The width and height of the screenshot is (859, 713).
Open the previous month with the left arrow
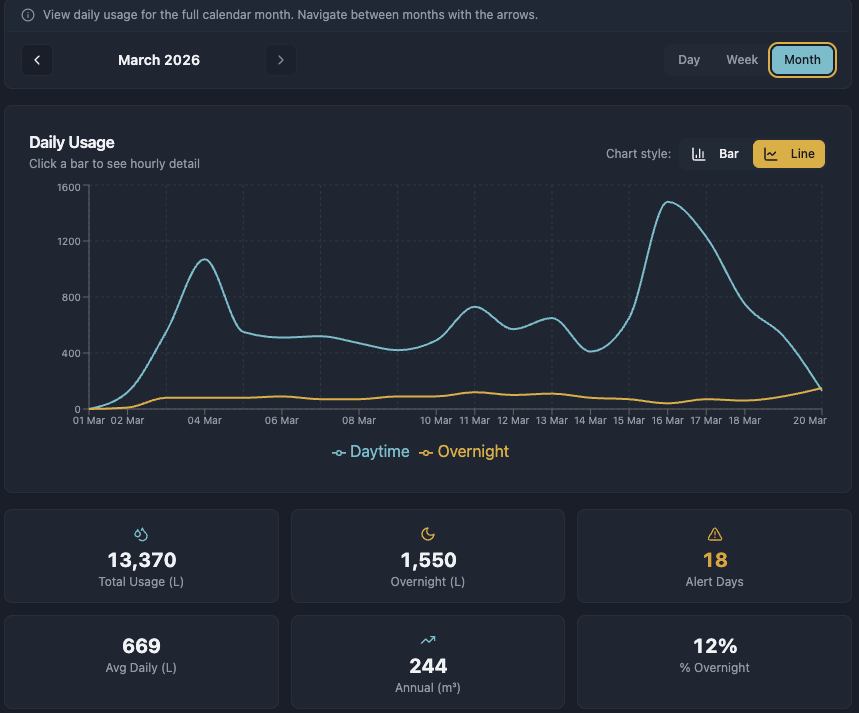pyautogui.click(x=37, y=60)
